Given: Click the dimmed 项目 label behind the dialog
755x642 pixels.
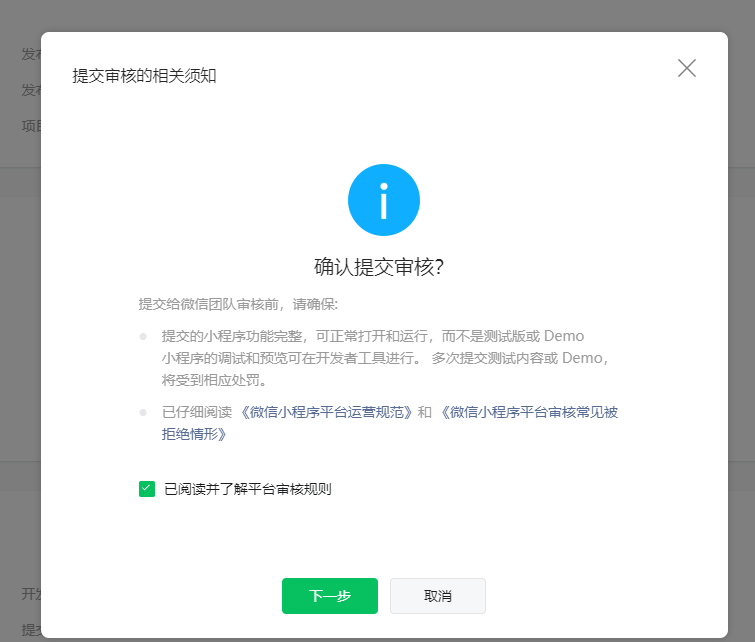Looking at the screenshot, I should point(30,126).
